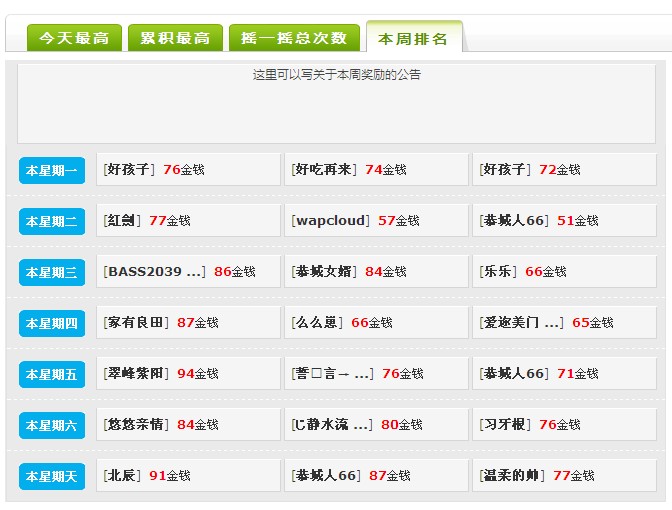Viewport: 672px width, 510px height.
Task: Click 恭城人66 entry with 87金钱
Action: (376, 476)
